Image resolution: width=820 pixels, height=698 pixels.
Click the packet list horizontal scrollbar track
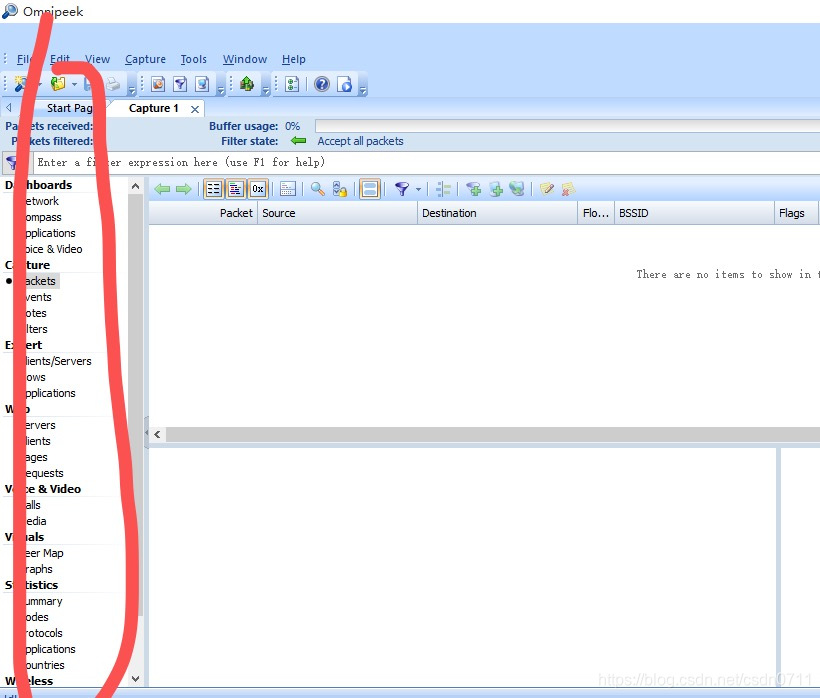point(493,434)
